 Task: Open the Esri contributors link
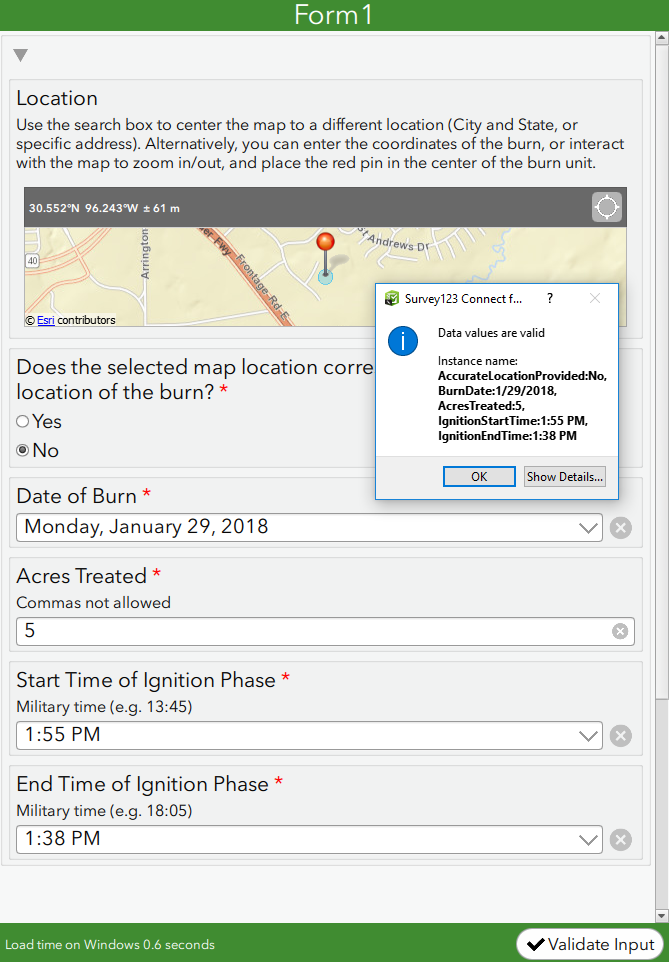[x=46, y=320]
